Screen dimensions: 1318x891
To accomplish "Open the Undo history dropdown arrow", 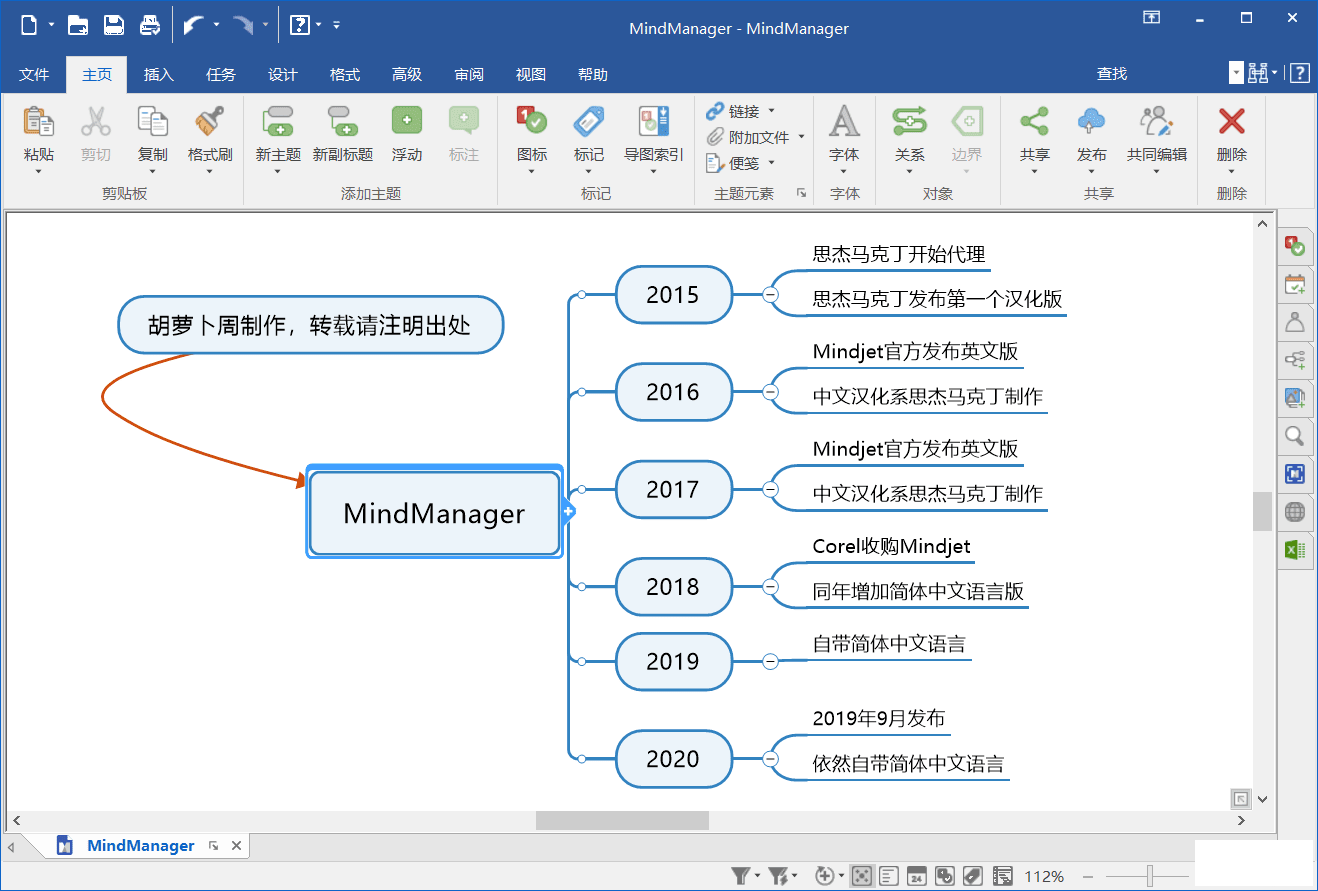I will pos(216,25).
